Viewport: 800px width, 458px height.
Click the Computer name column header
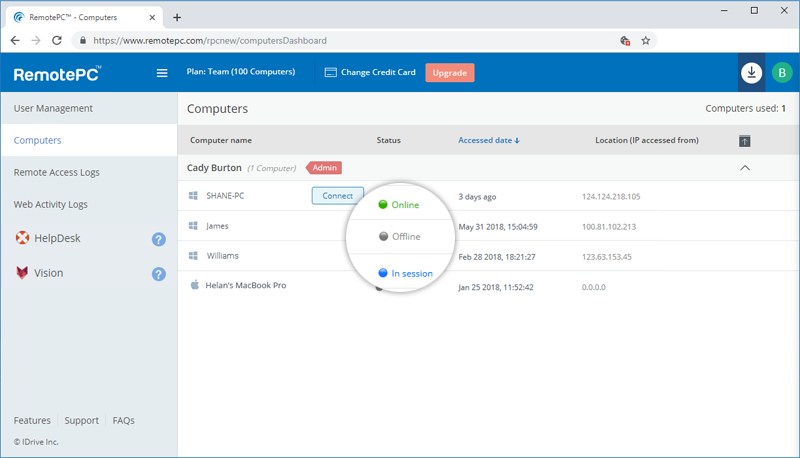221,140
